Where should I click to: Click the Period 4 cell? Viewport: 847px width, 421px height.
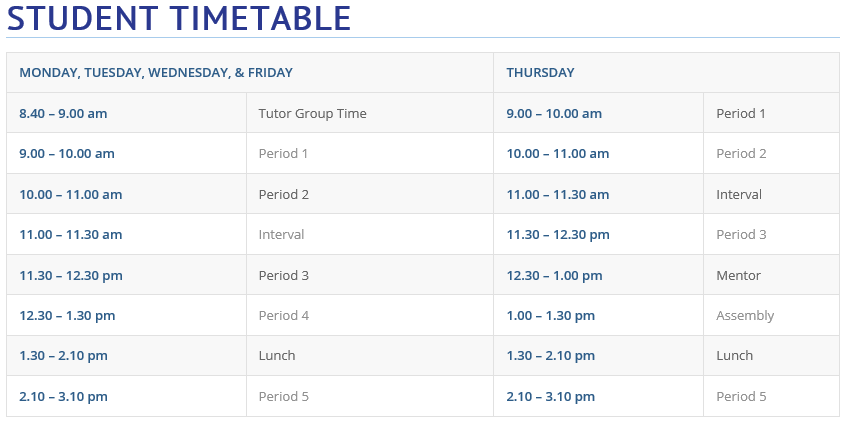[283, 316]
